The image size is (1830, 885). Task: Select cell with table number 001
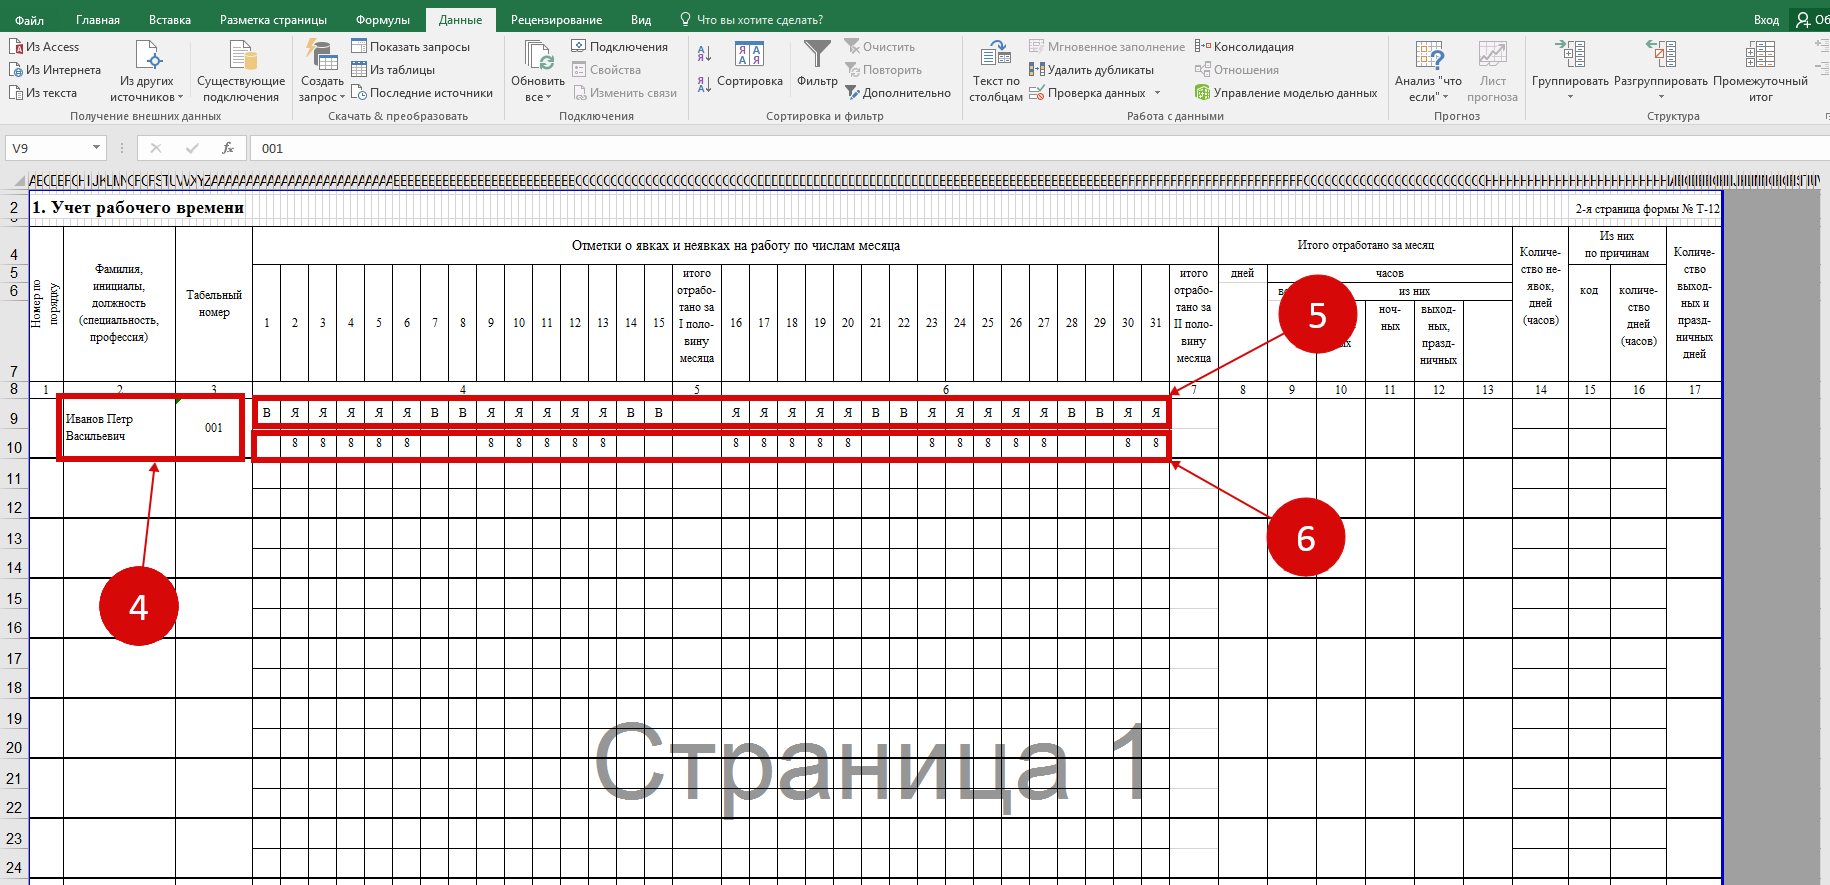tap(213, 428)
